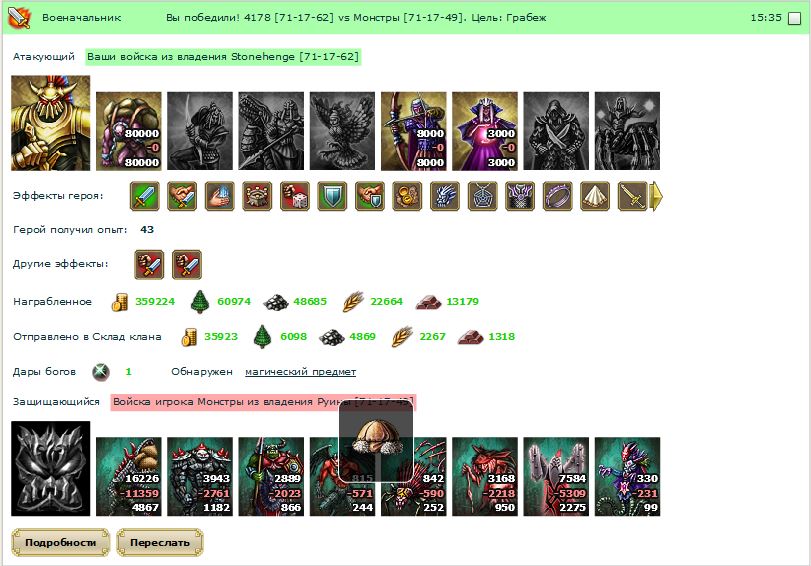Click the green sword hero effect icon
The image size is (811, 566).
[x=144, y=196]
